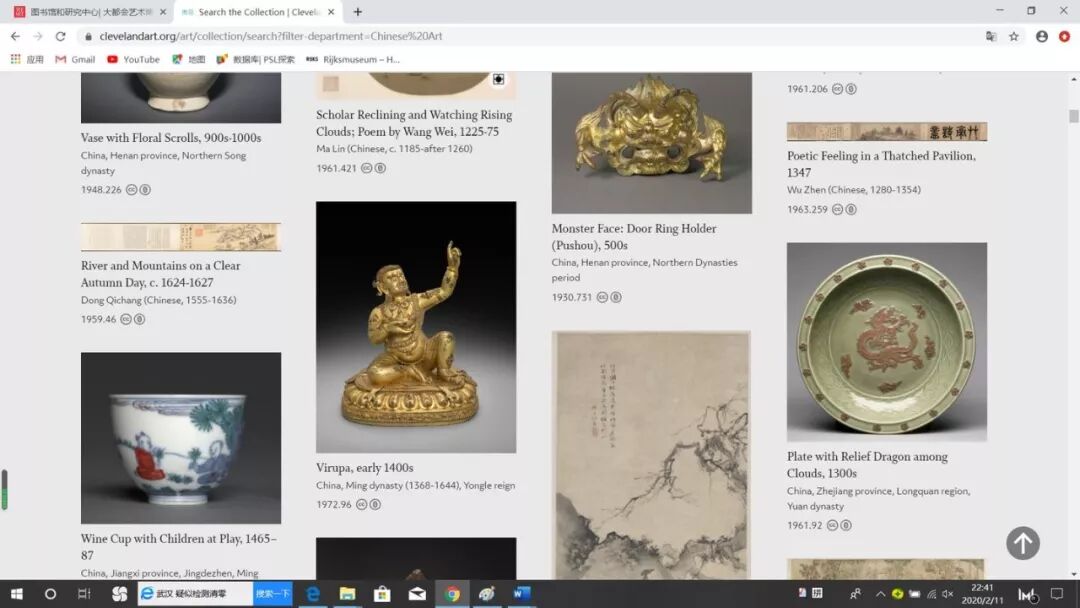
Task: Open Poetic Feeling in a Thatched Pavilion link
Action: [881, 164]
